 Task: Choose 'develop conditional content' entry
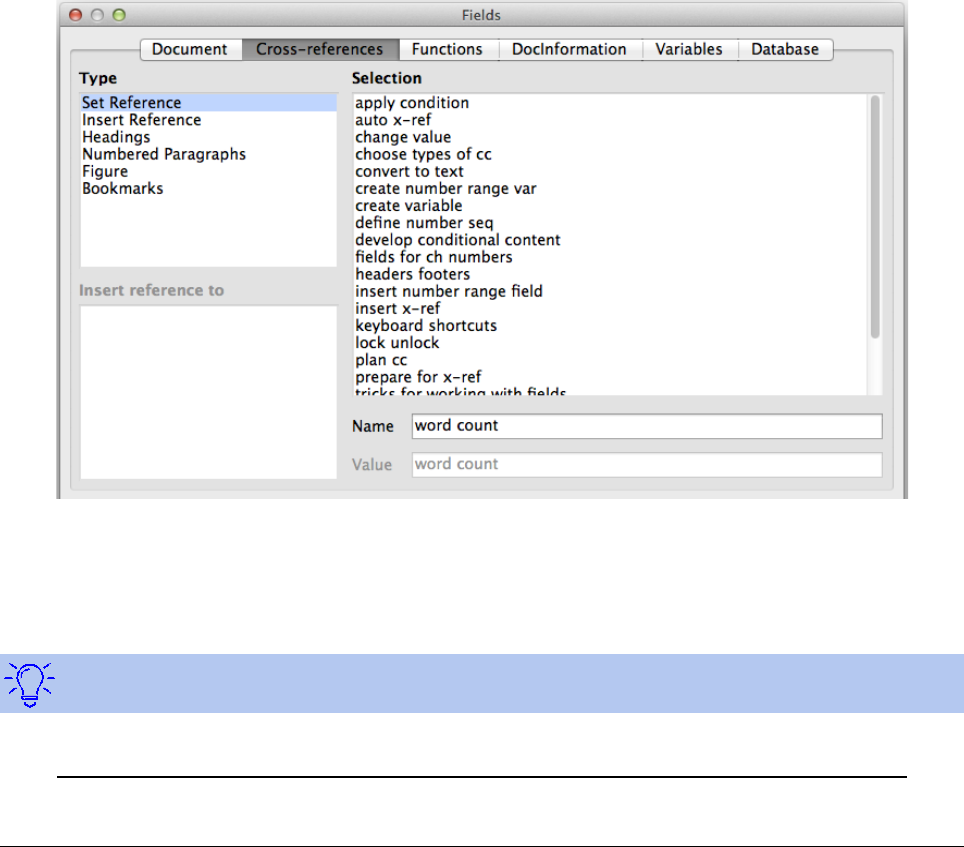[x=609, y=240]
